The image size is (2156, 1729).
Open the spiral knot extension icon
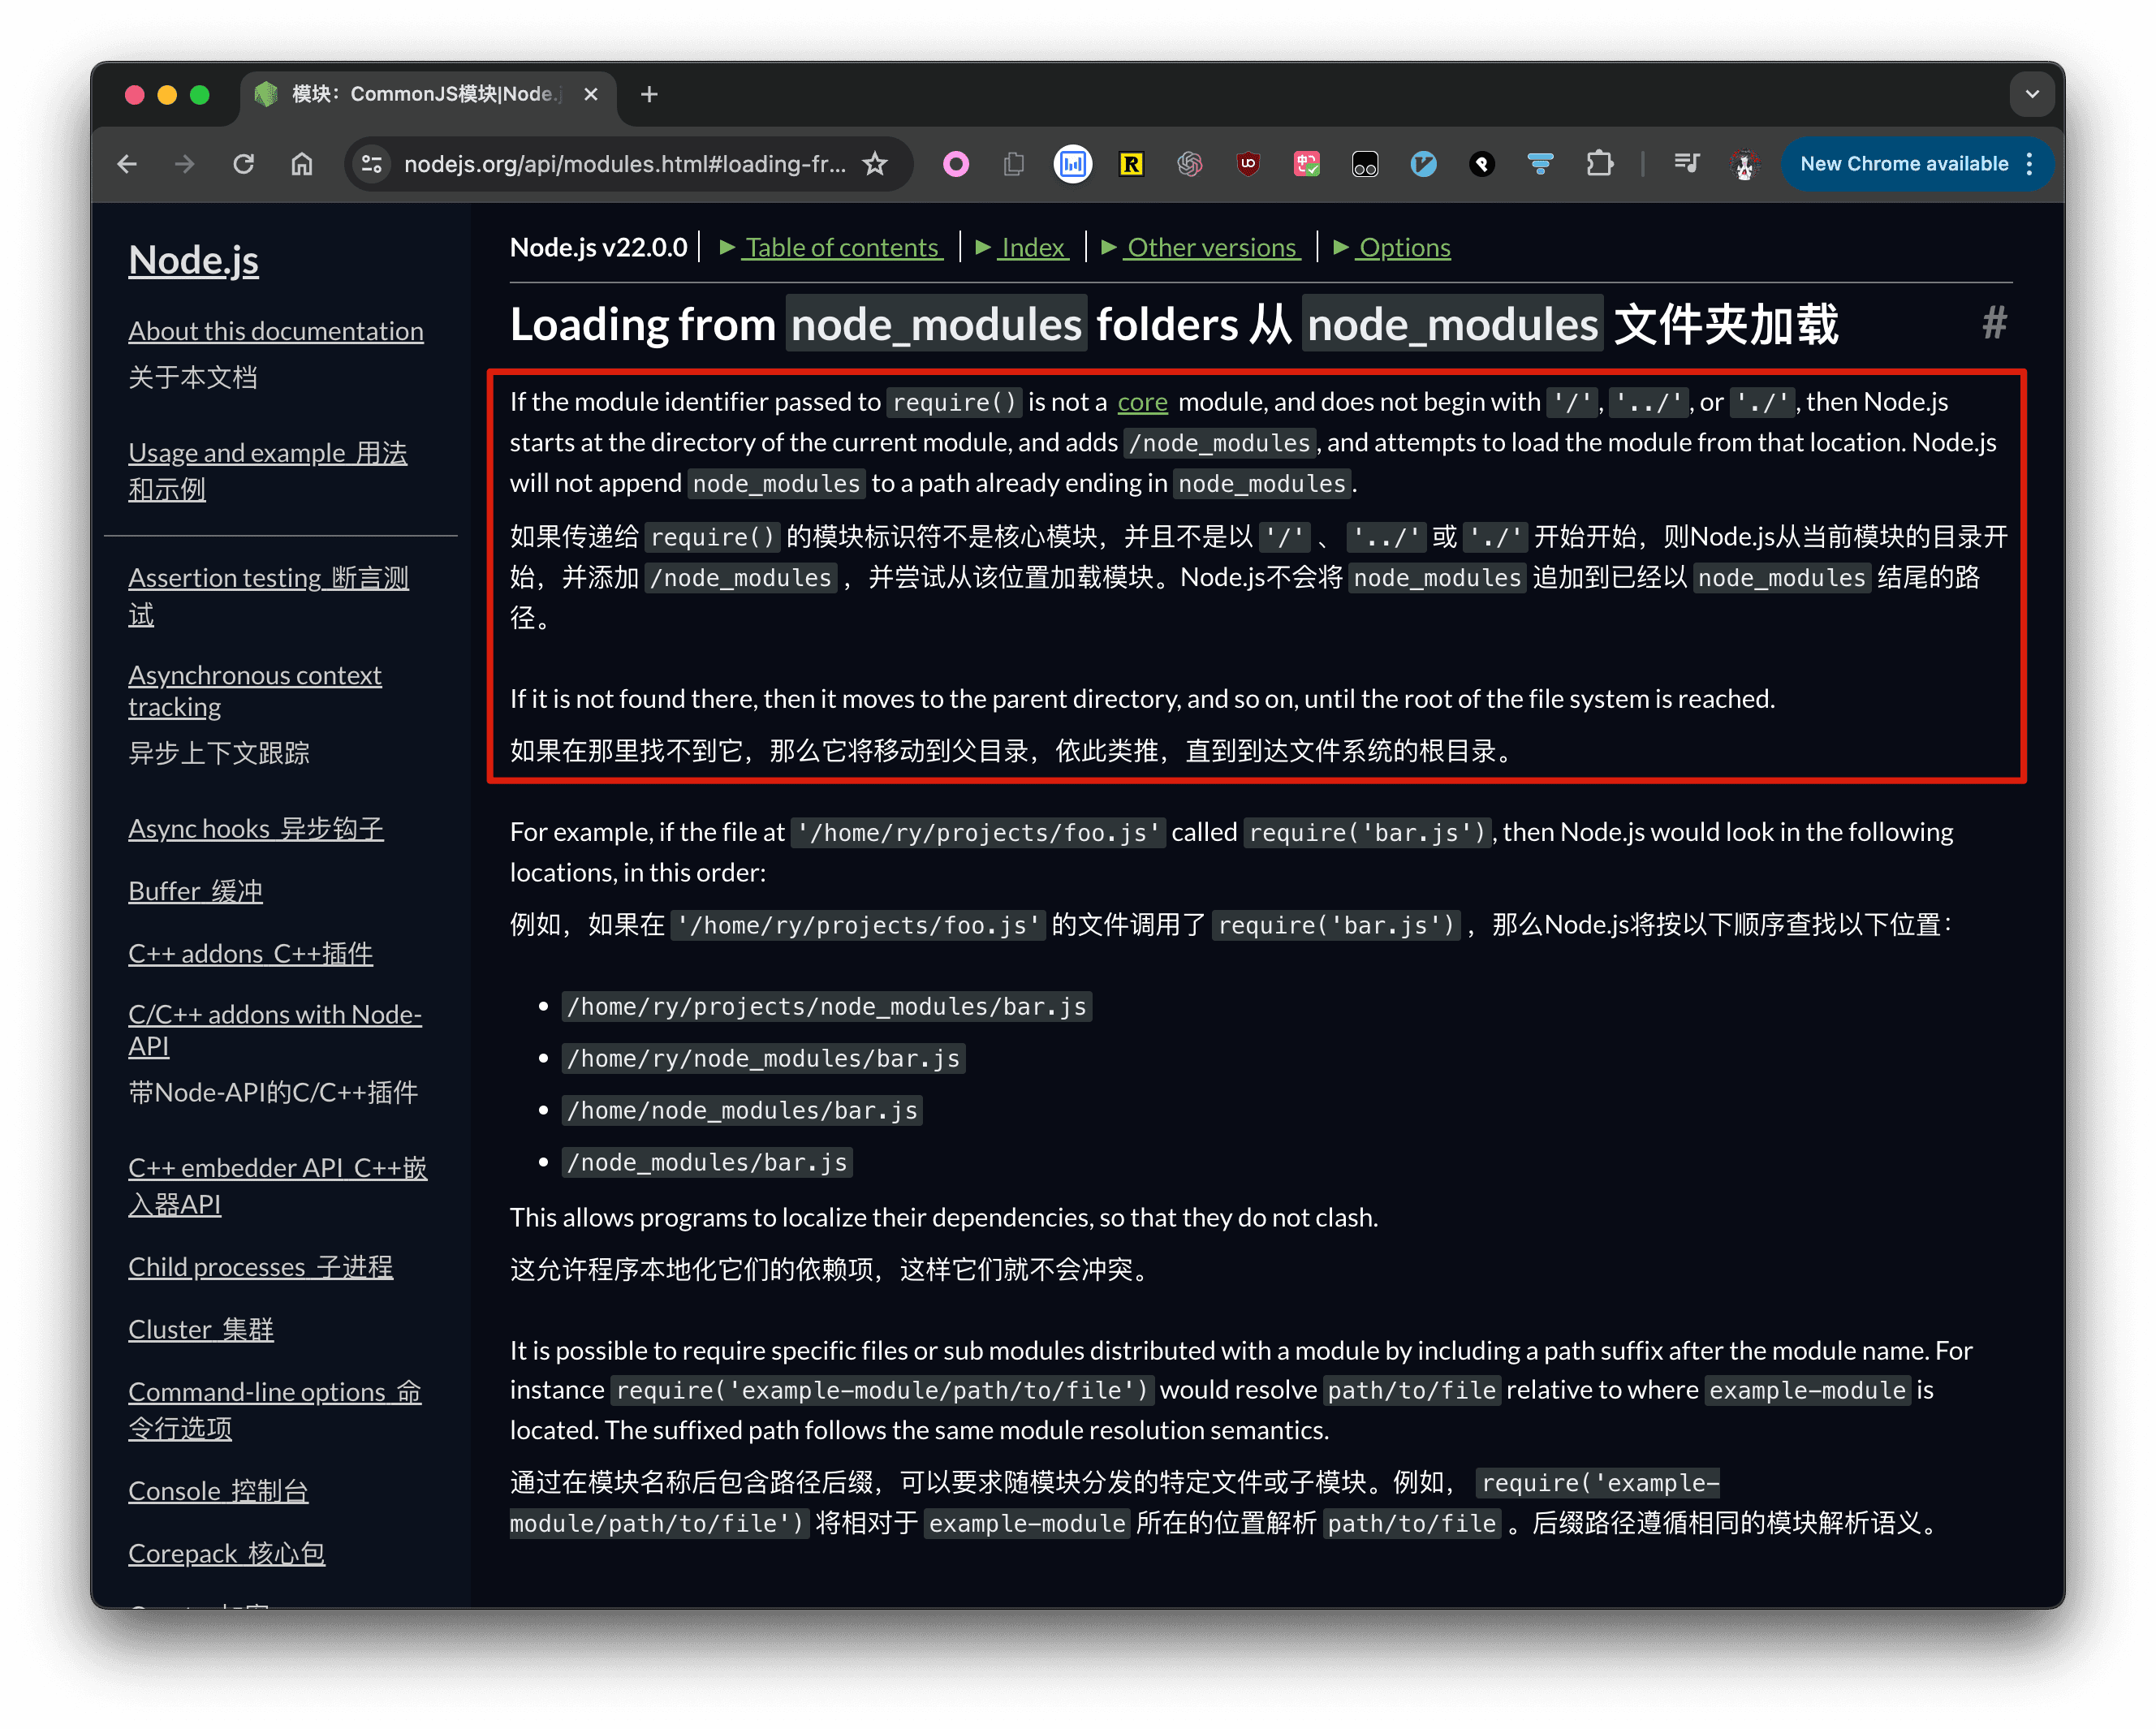[x=1190, y=164]
